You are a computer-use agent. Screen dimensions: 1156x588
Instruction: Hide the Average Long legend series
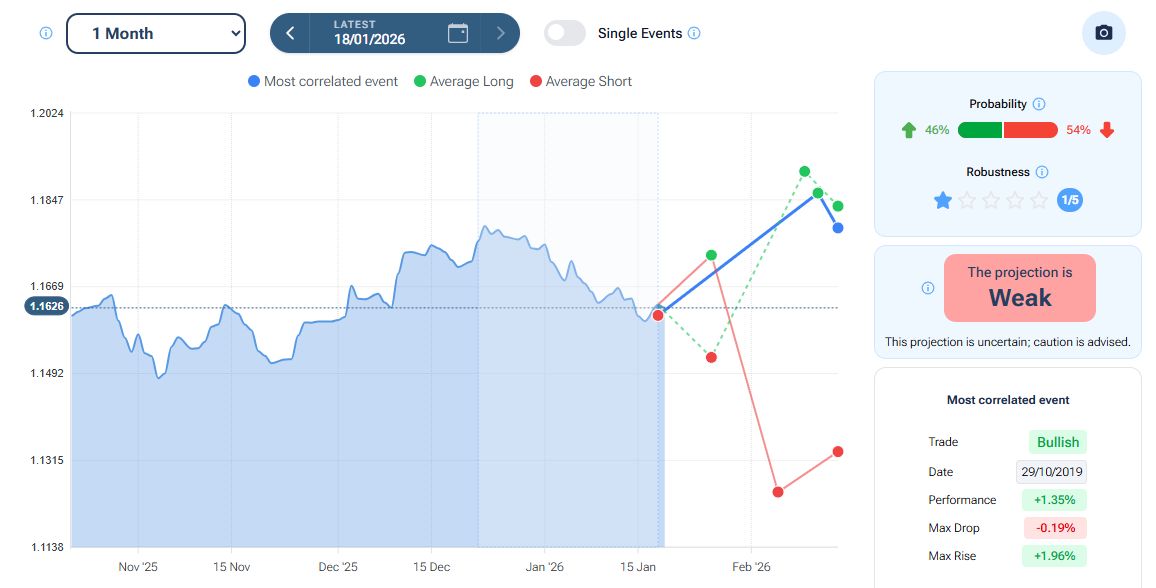click(463, 81)
